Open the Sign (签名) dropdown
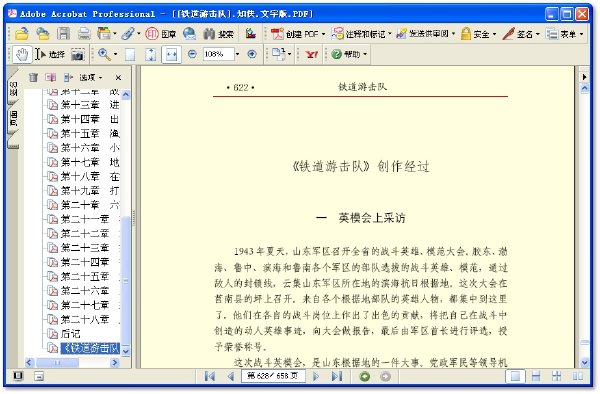Viewport: 600px width, 394px height. (x=521, y=34)
